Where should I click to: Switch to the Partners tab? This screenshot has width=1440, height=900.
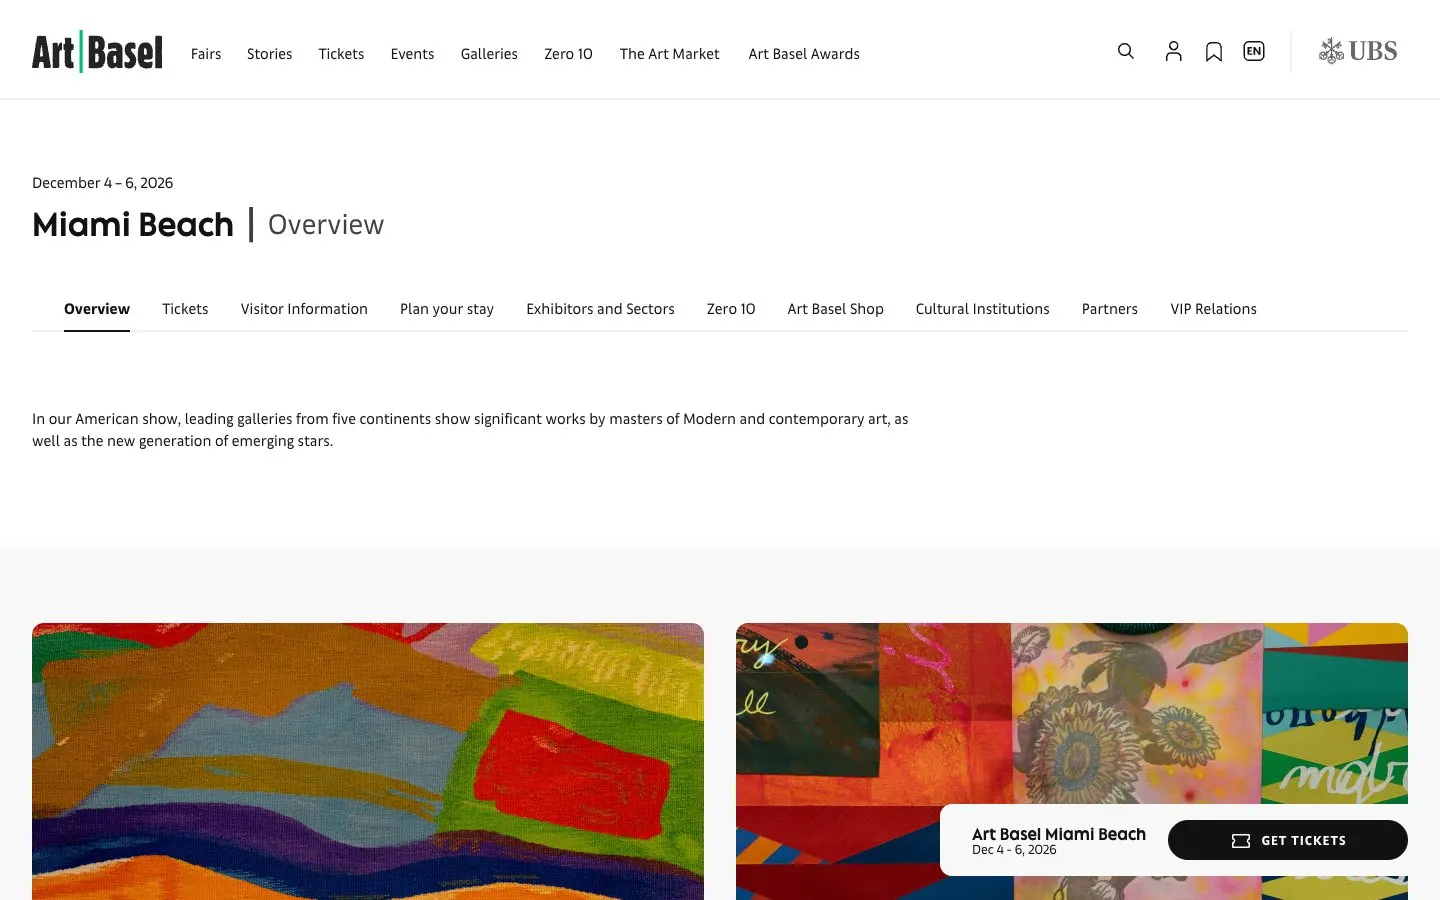(1110, 309)
